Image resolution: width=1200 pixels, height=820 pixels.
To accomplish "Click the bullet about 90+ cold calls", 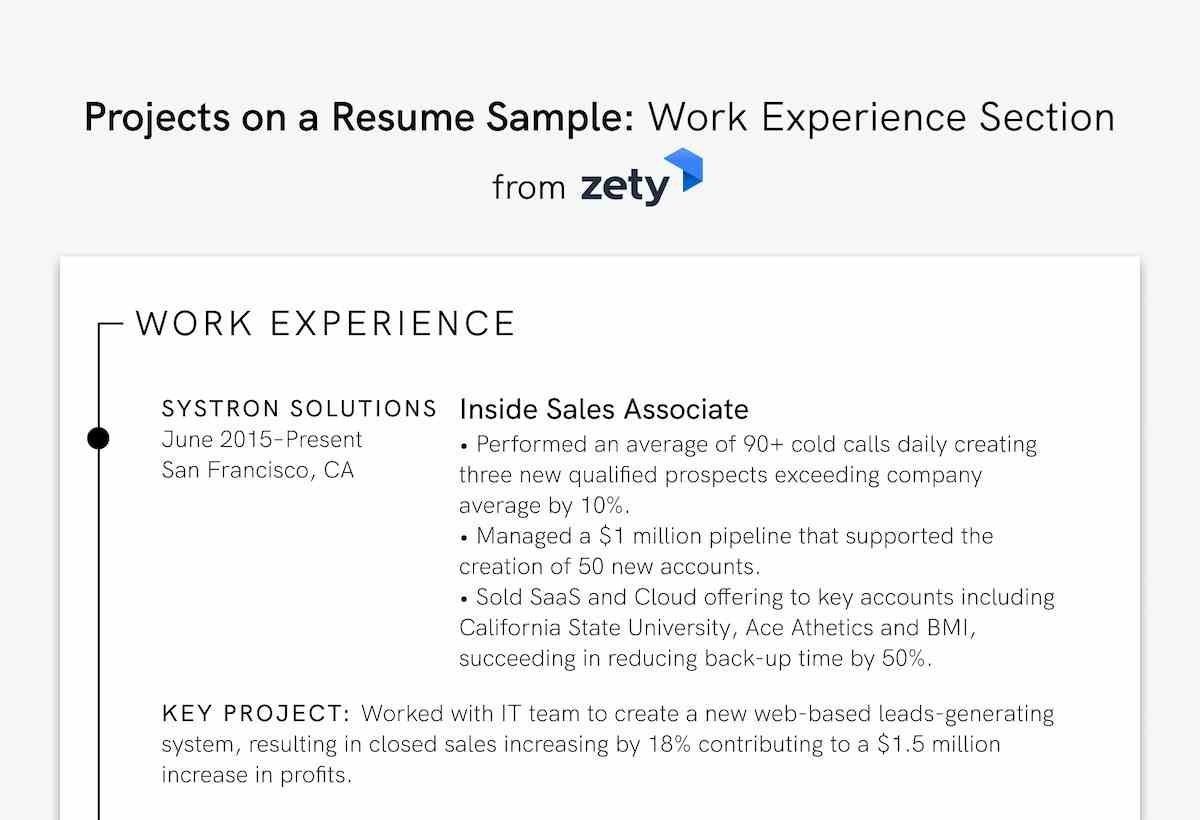I will tap(748, 444).
